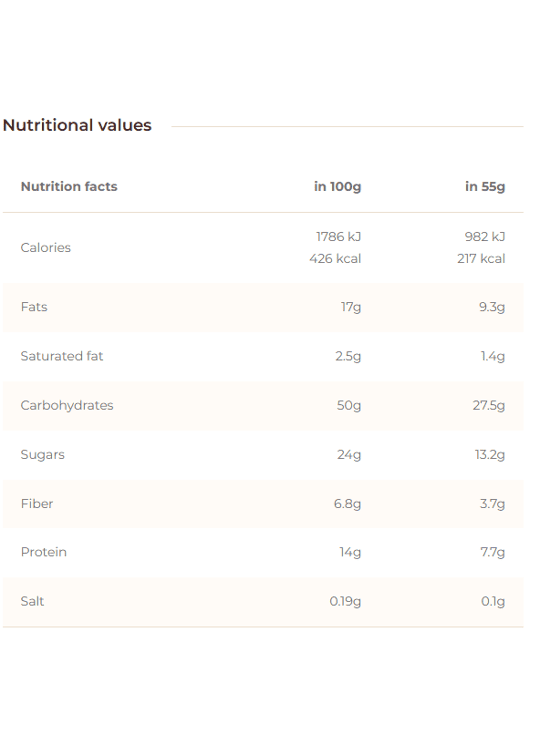Image resolution: width=540 pixels, height=740 pixels.
Task: Click the in 100g column header
Action: [338, 186]
